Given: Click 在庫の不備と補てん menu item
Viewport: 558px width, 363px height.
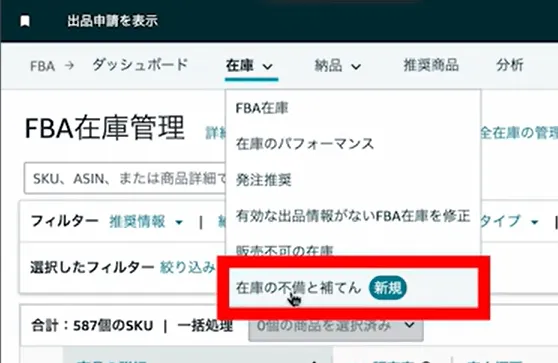Looking at the screenshot, I should coord(298,288).
